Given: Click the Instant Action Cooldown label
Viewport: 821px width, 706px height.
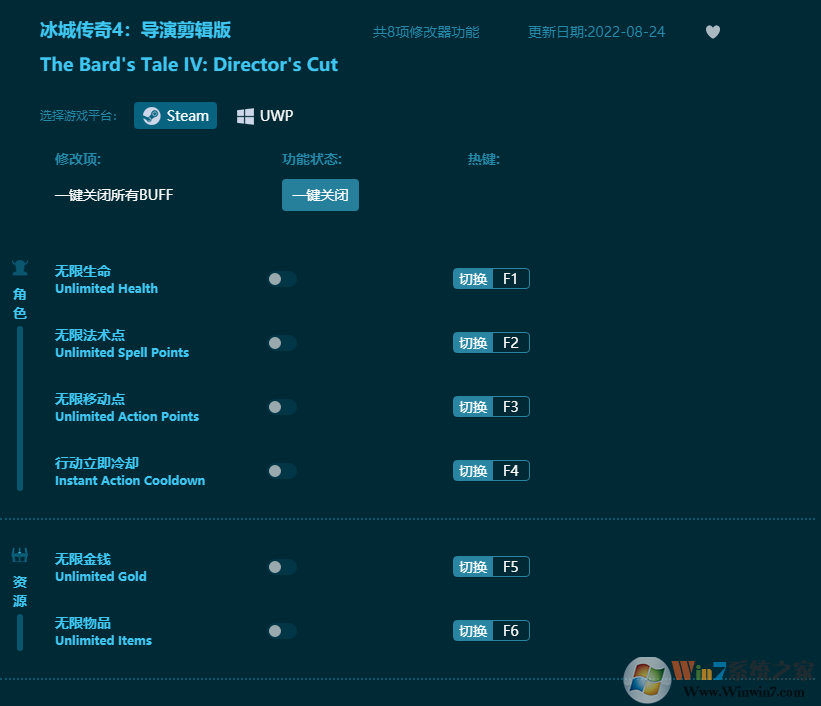Looking at the screenshot, I should [130, 480].
